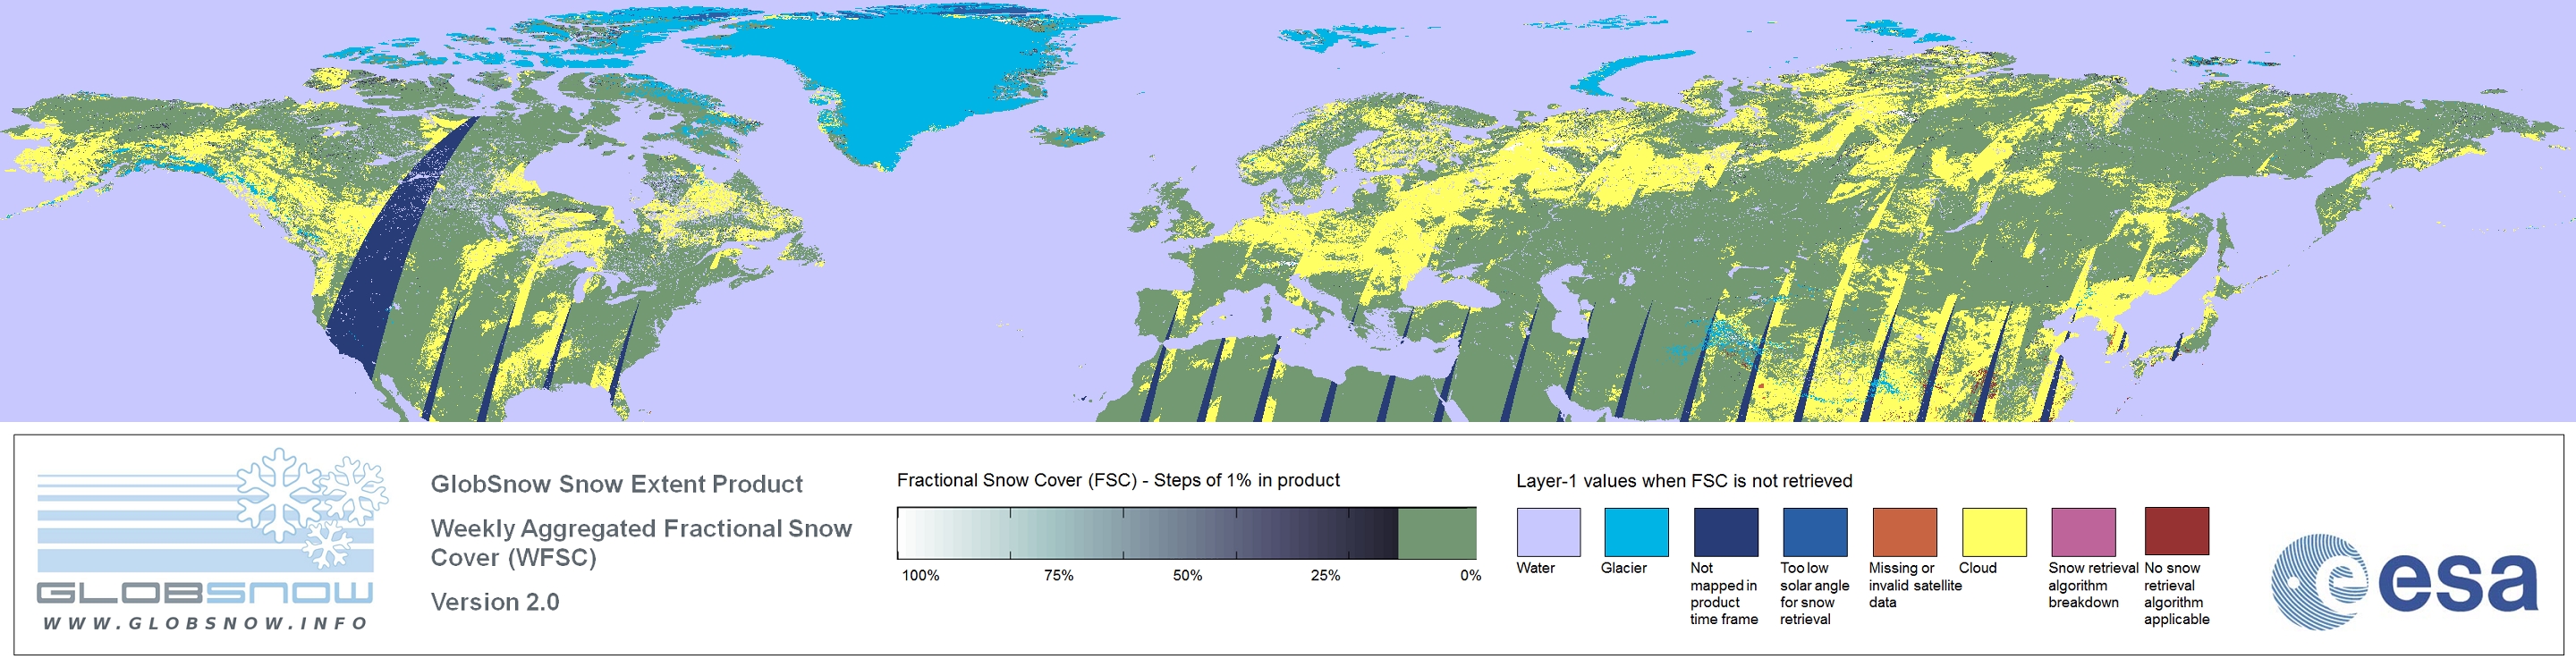Click the light lavender Water legend swatch
The height and width of the screenshot is (667, 2576).
coord(1548,532)
